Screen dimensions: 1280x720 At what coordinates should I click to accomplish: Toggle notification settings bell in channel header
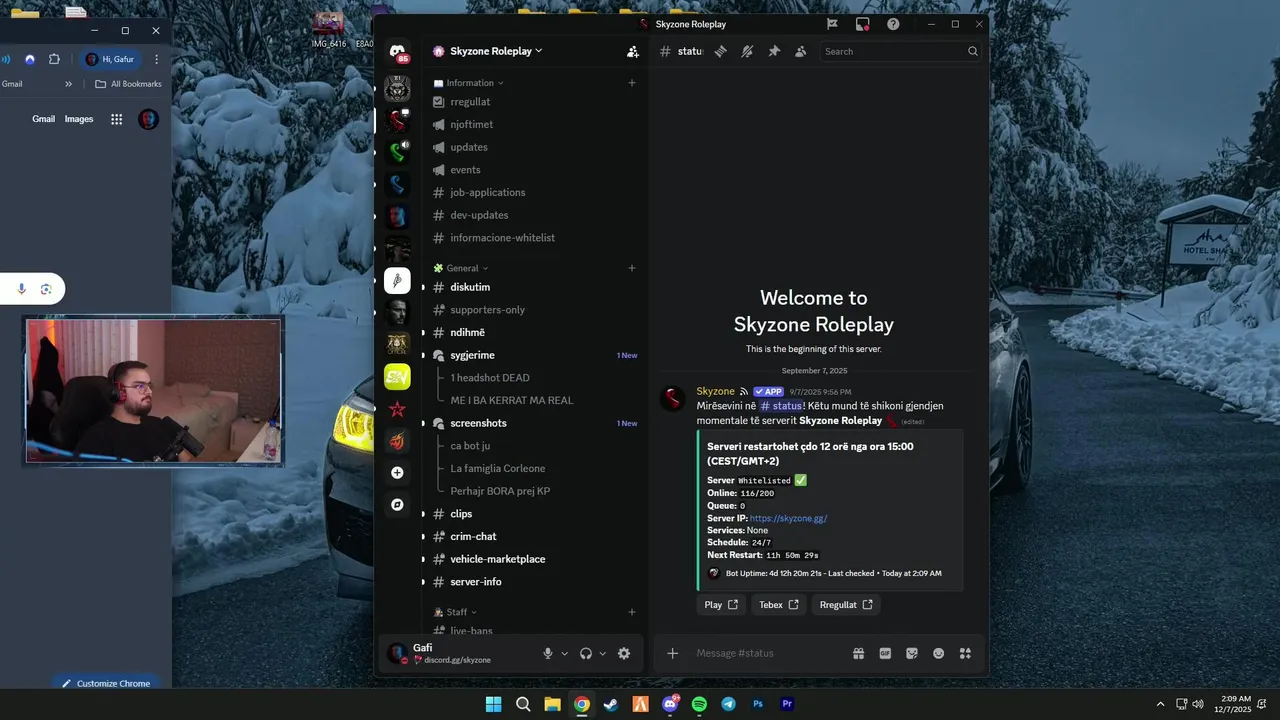(747, 51)
